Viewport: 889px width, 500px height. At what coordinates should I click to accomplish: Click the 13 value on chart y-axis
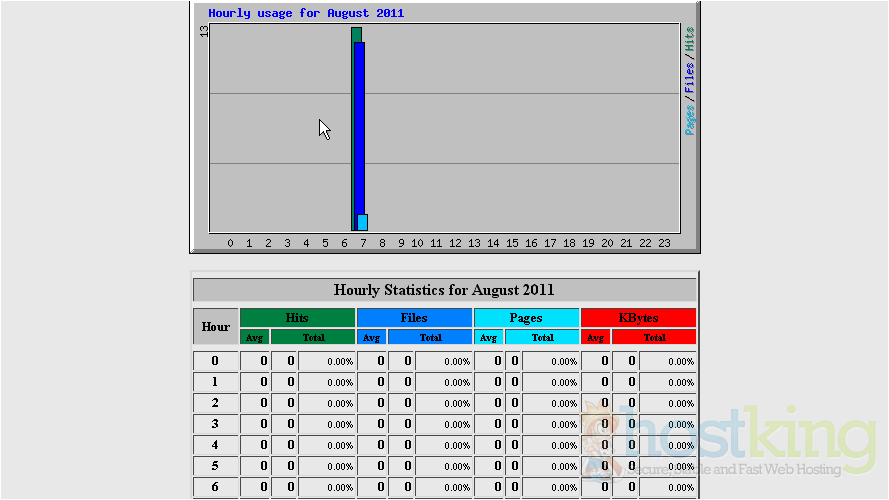203,31
